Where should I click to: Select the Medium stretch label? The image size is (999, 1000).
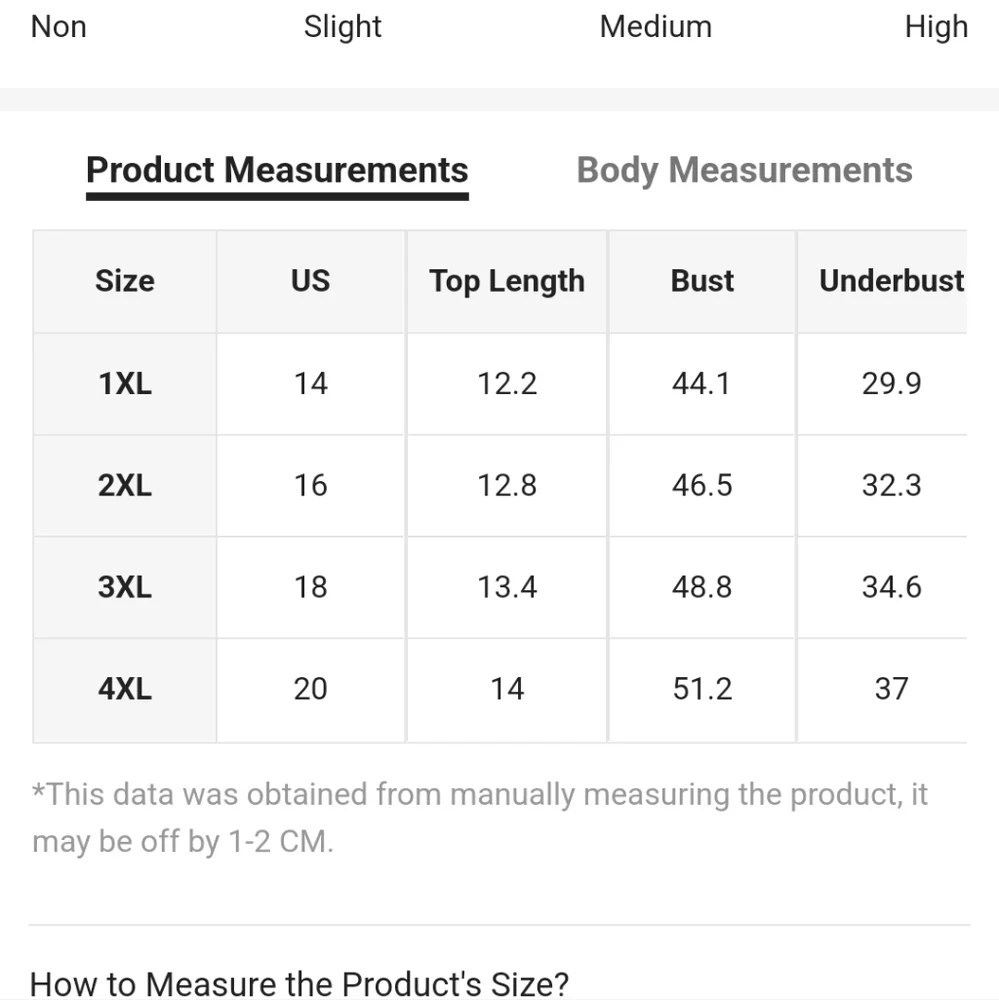point(656,27)
